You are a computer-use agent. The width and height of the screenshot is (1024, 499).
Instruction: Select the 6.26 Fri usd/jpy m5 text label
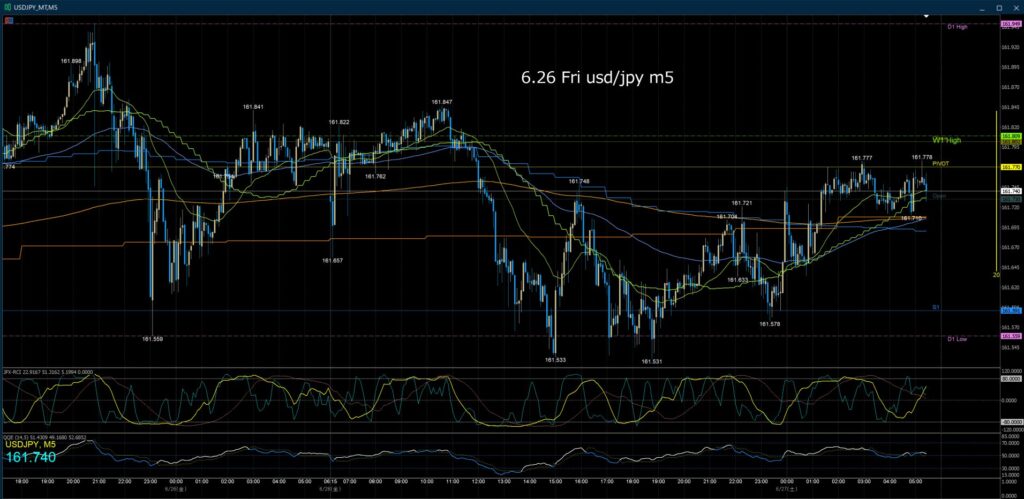[597, 78]
